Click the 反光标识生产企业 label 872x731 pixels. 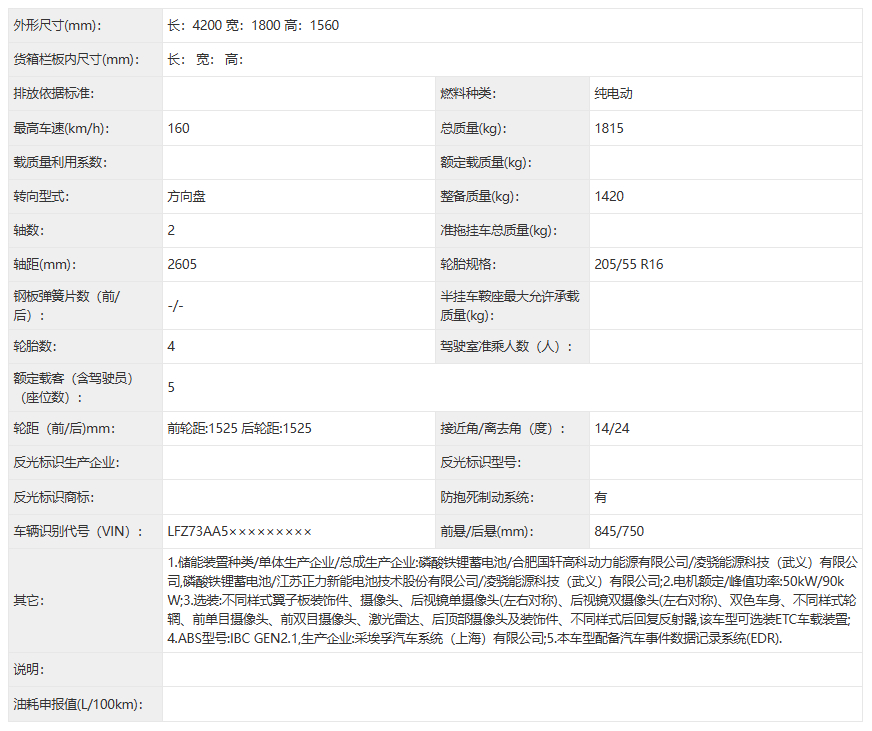[66, 462]
